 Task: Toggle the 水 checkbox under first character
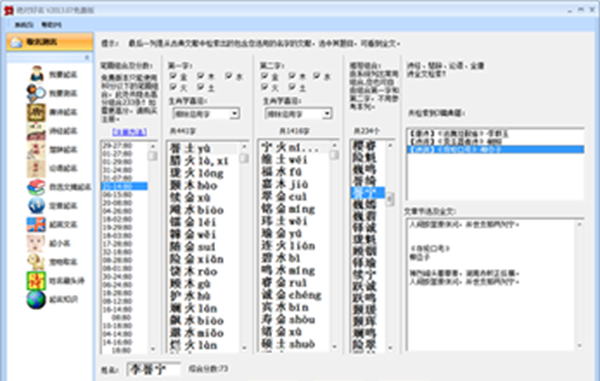[228, 76]
